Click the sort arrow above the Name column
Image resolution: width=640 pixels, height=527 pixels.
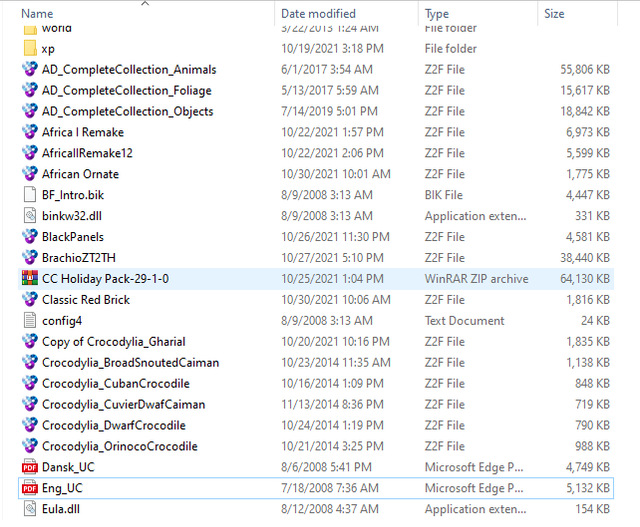(145, 3)
